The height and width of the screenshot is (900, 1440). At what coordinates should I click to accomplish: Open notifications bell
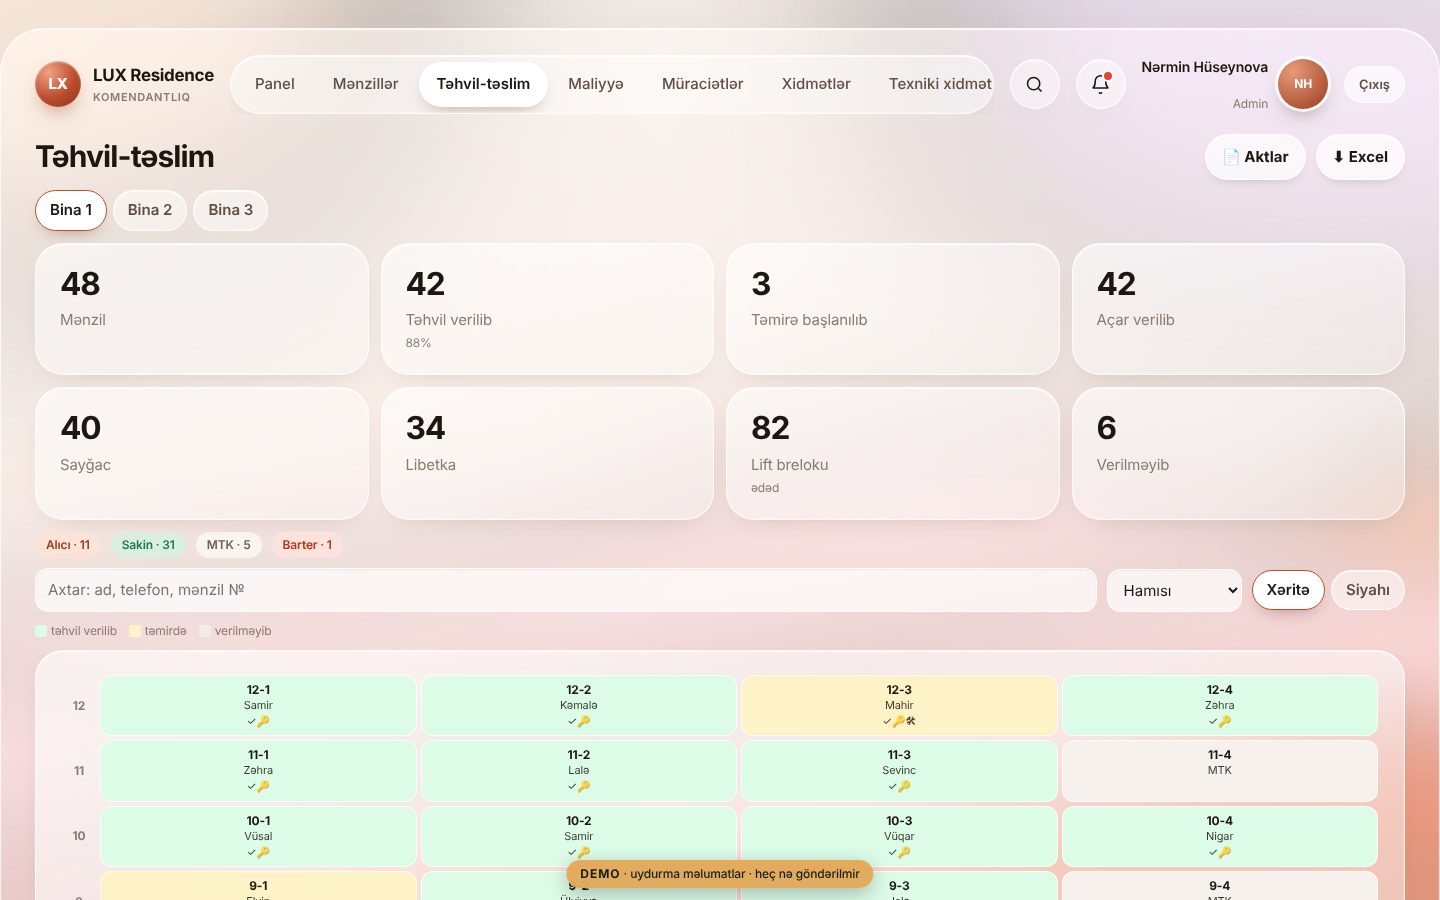[x=1100, y=84]
